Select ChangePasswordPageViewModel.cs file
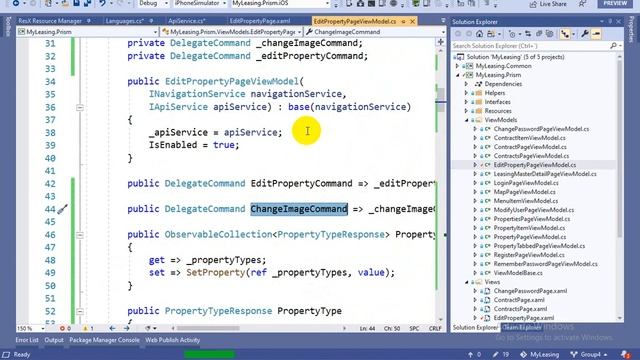640x360 pixels. [541, 129]
